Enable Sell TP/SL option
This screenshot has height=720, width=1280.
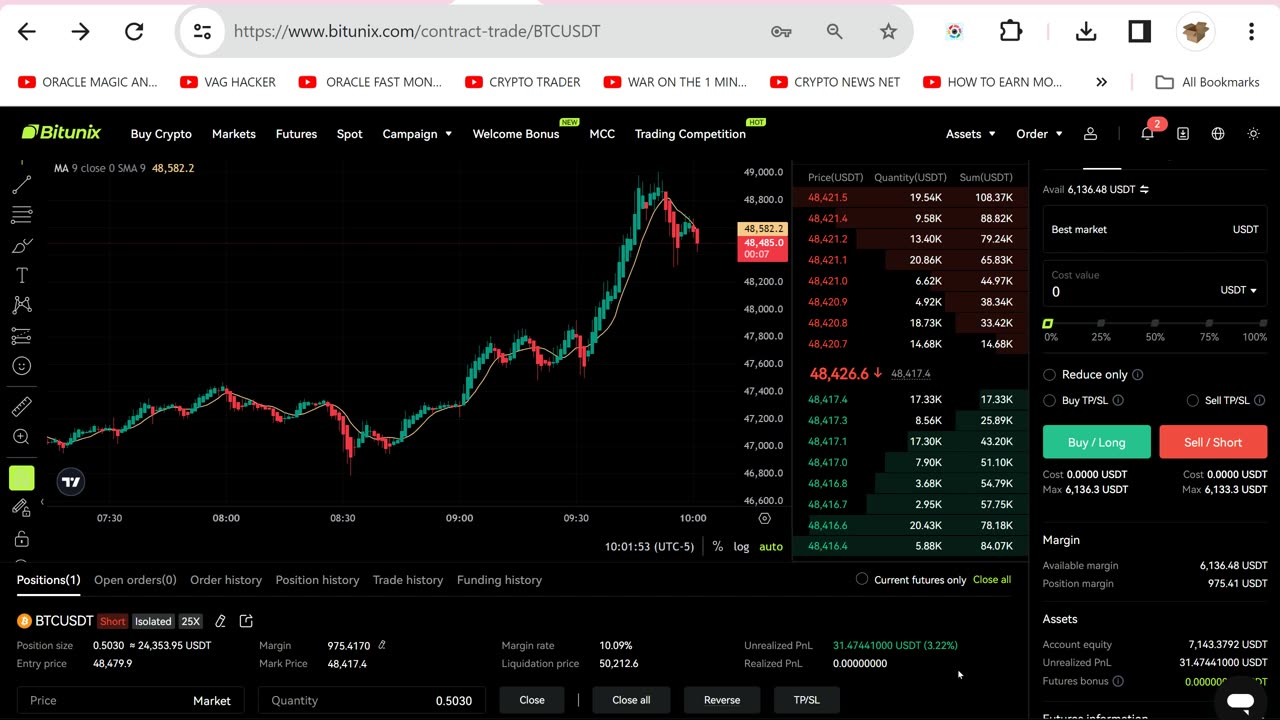1192,400
